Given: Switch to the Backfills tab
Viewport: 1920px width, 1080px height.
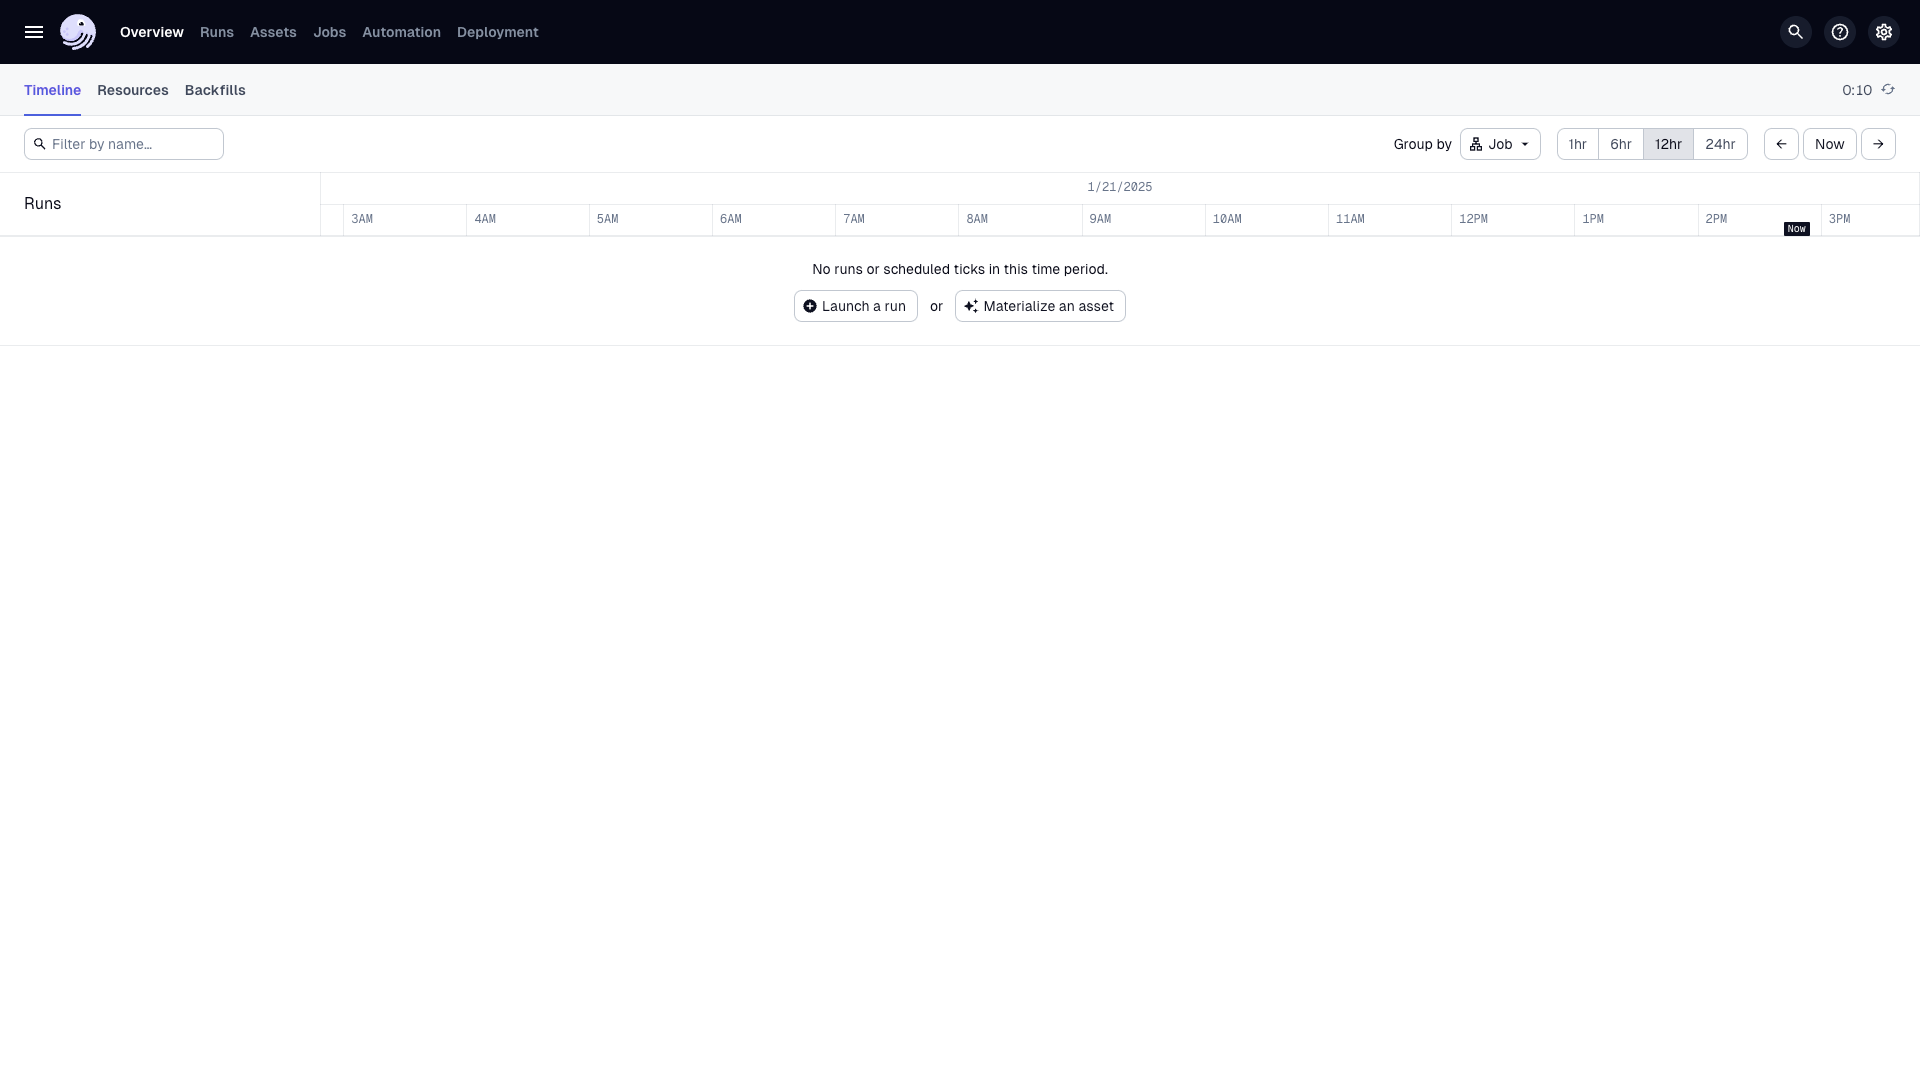Looking at the screenshot, I should 215,90.
